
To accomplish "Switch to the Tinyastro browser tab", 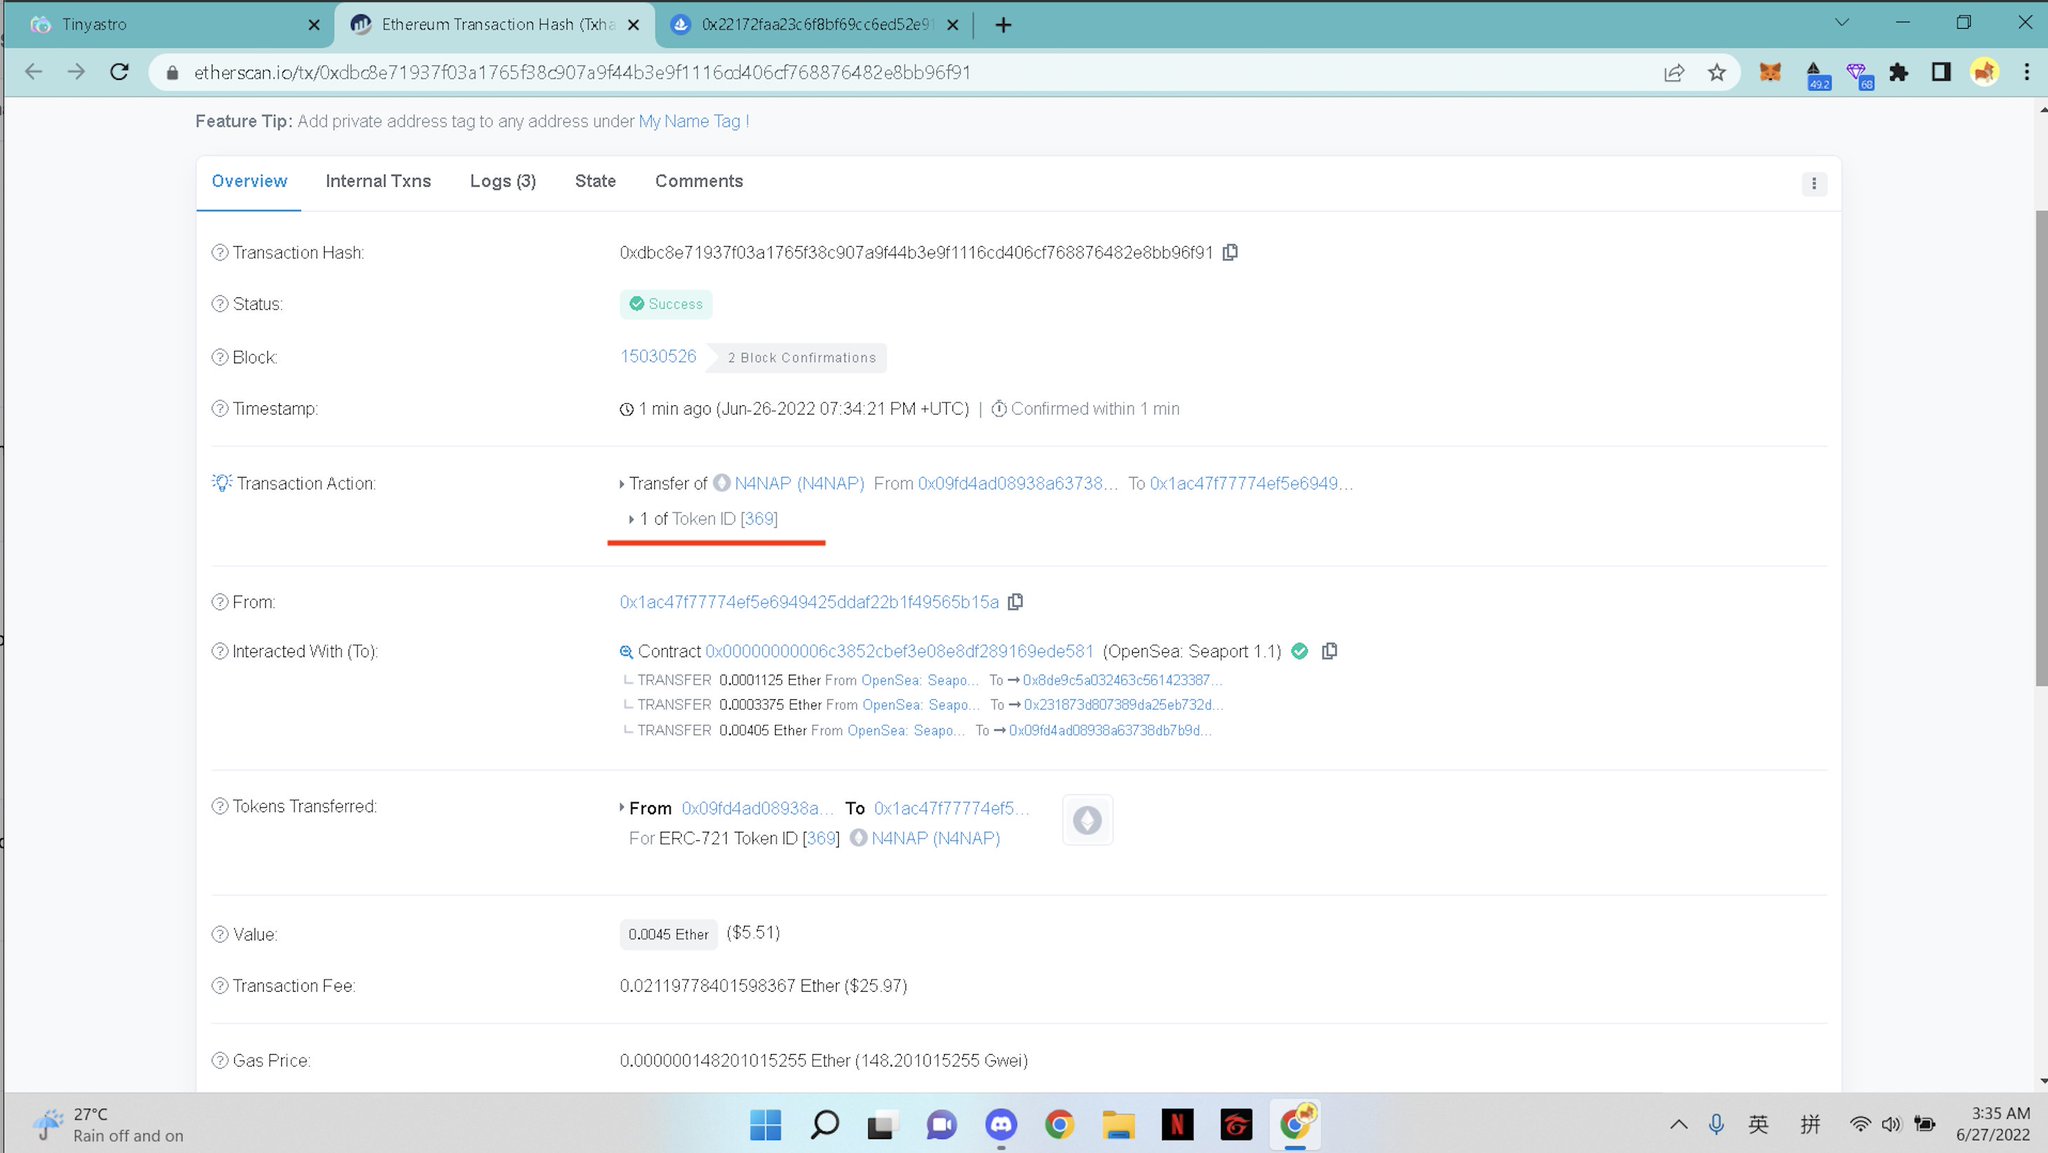I will click(170, 24).
